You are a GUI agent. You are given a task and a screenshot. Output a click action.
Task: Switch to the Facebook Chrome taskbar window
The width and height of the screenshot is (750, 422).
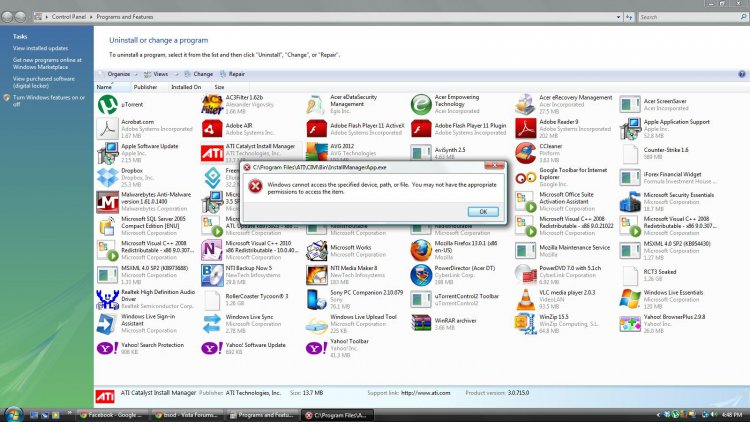coord(111,415)
